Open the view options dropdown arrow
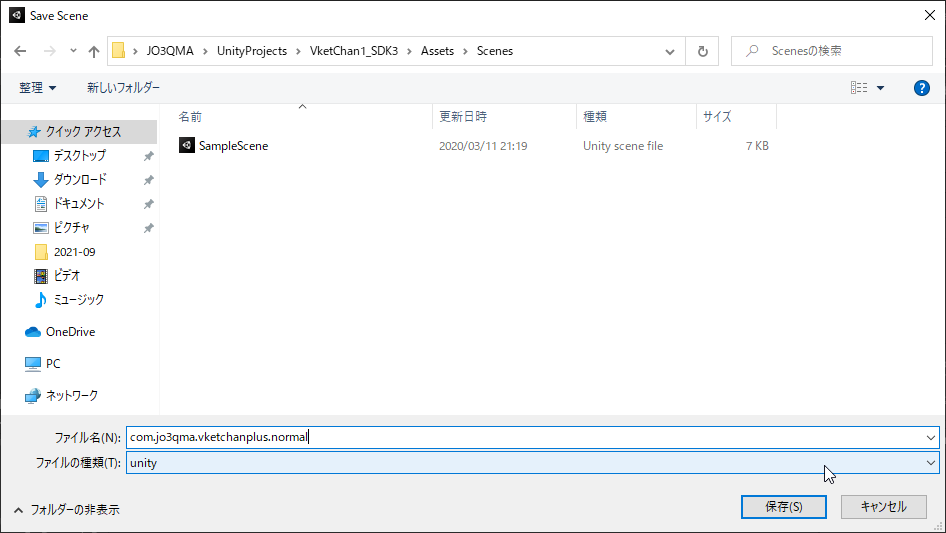Screen dimensions: 946x533 tap(880, 88)
